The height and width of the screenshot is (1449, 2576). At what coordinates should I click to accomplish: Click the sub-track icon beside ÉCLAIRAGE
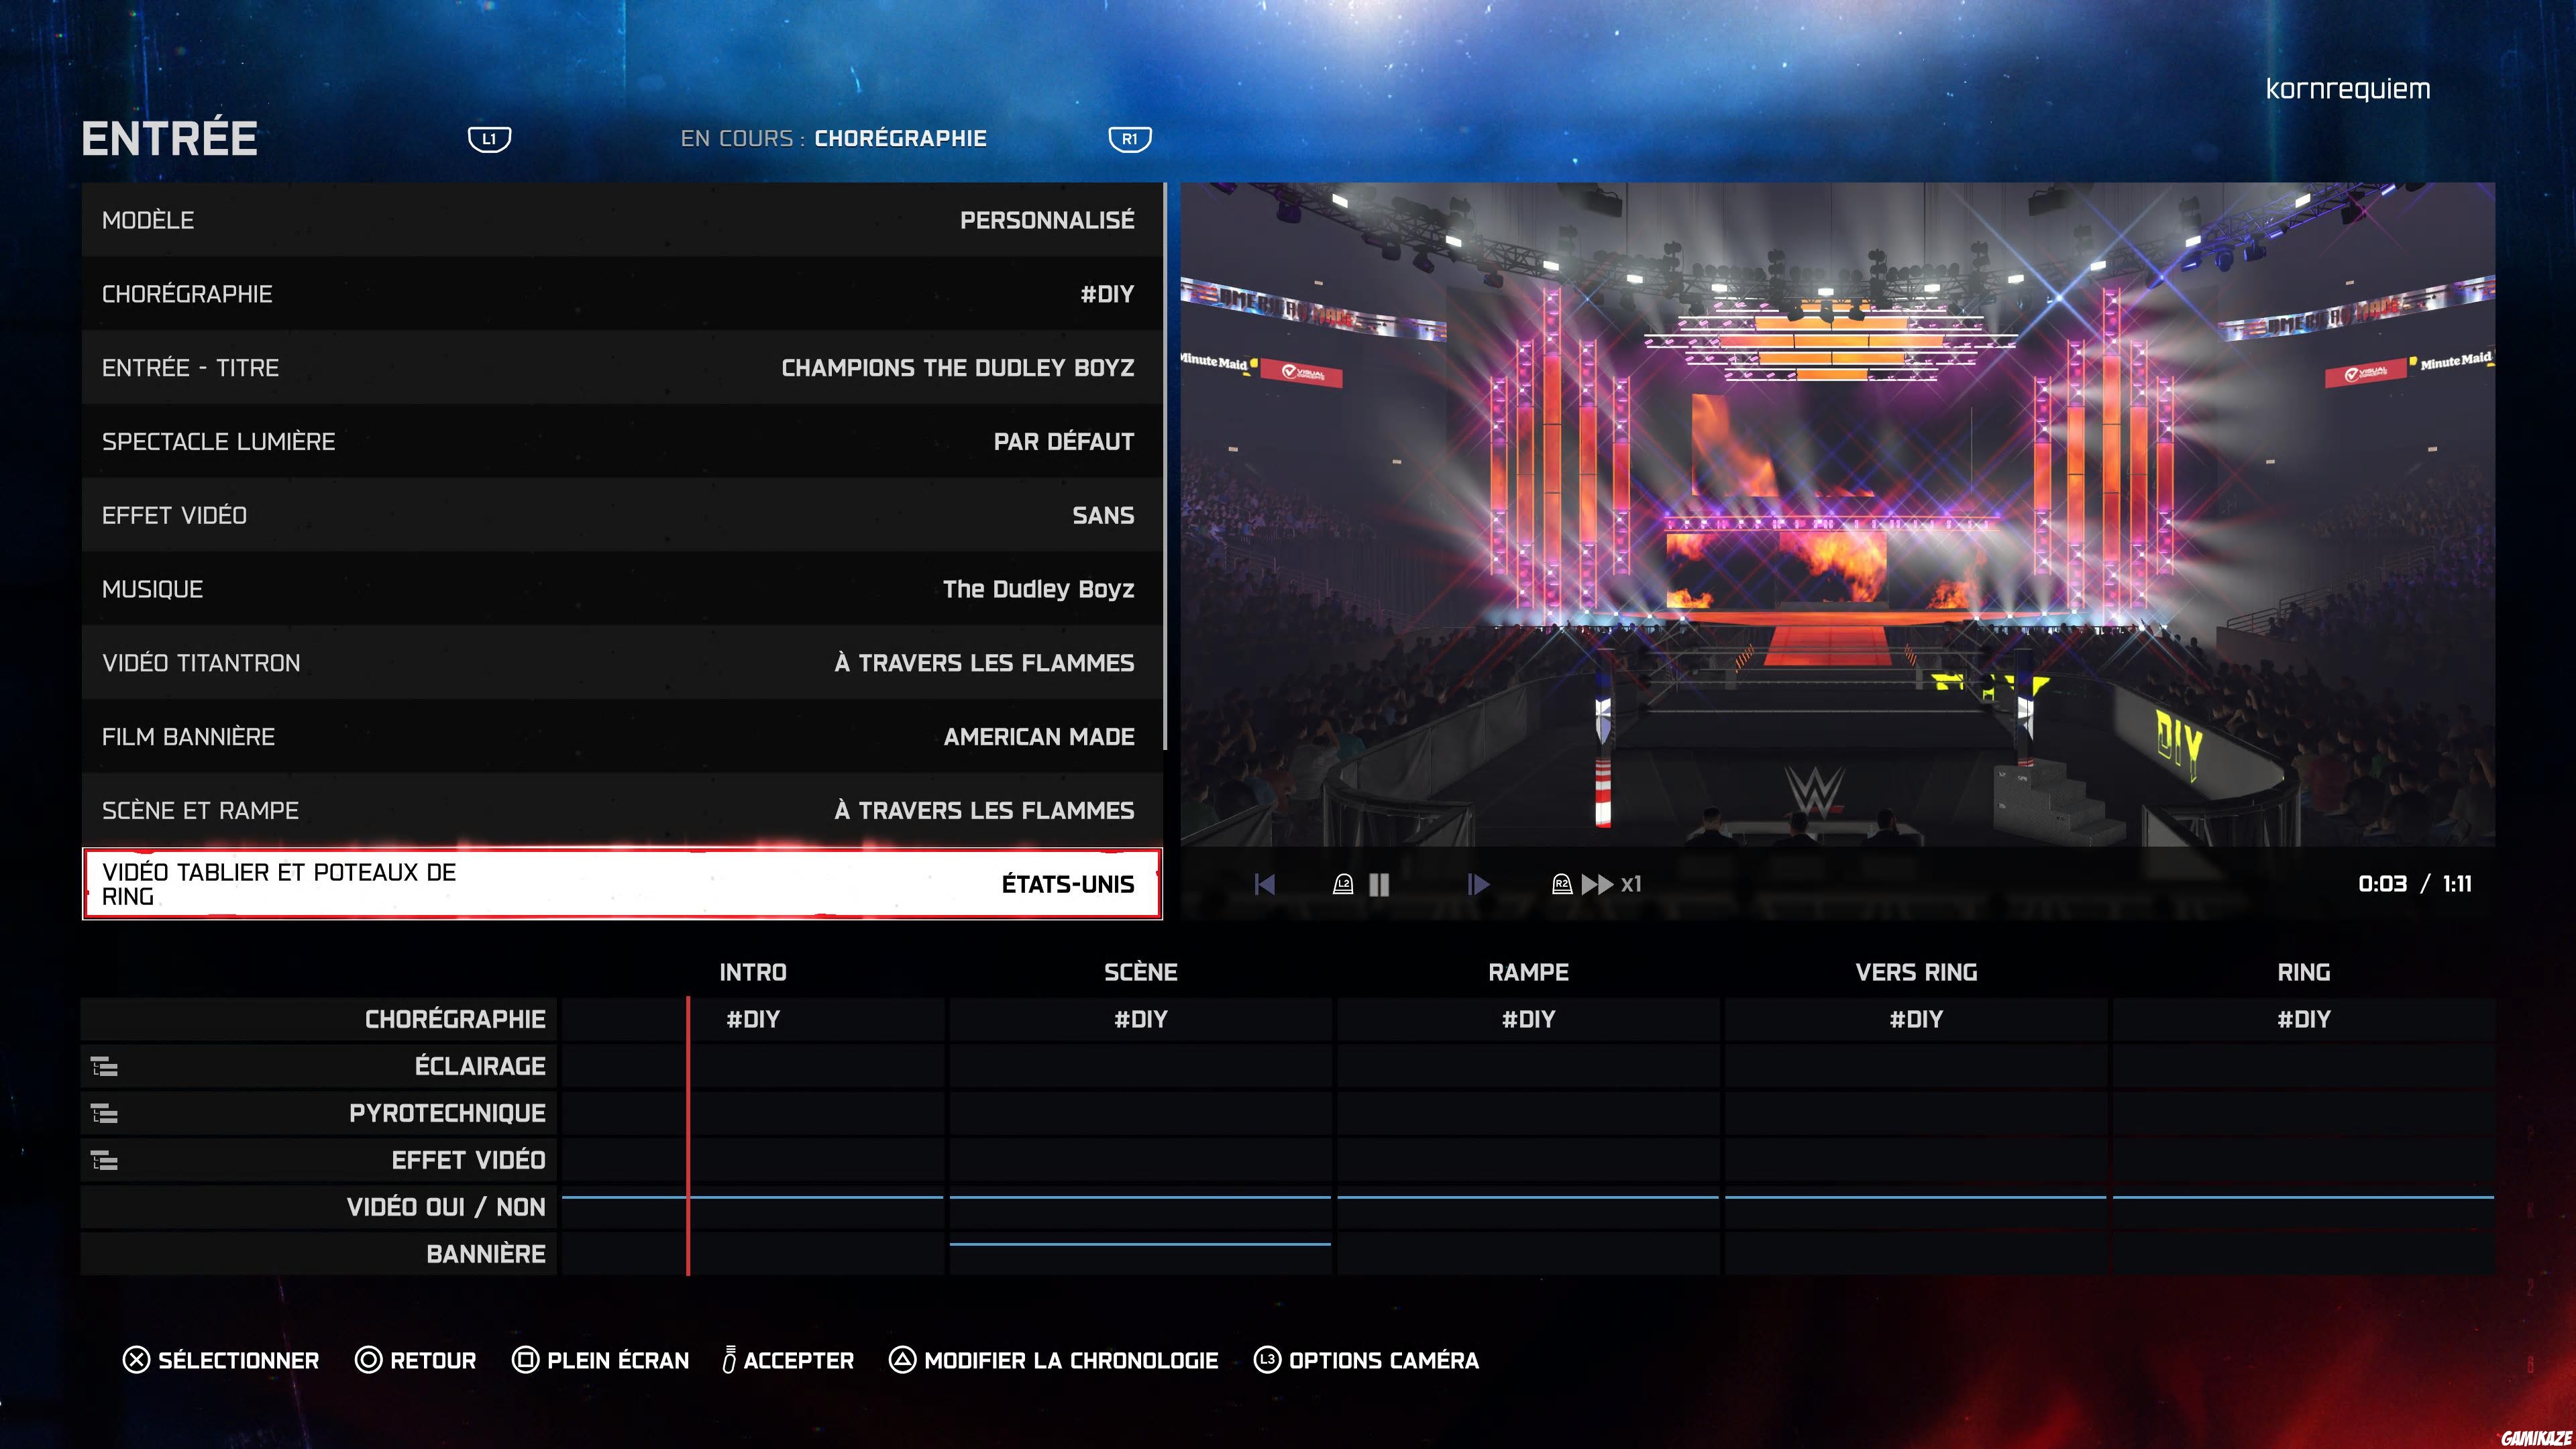coord(103,1066)
